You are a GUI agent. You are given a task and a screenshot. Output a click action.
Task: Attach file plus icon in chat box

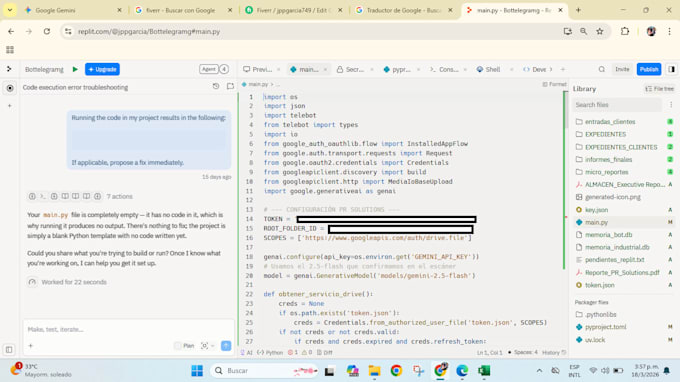click(x=31, y=346)
